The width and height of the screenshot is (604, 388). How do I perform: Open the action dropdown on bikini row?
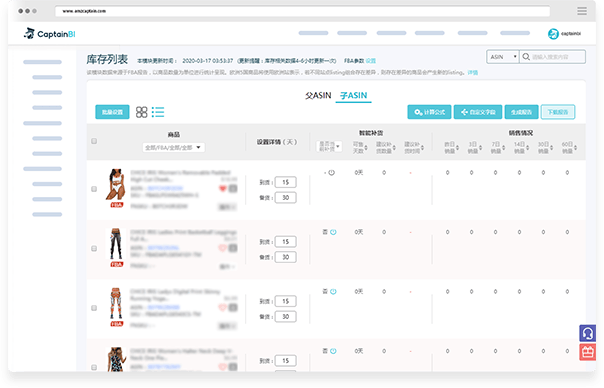(227, 207)
